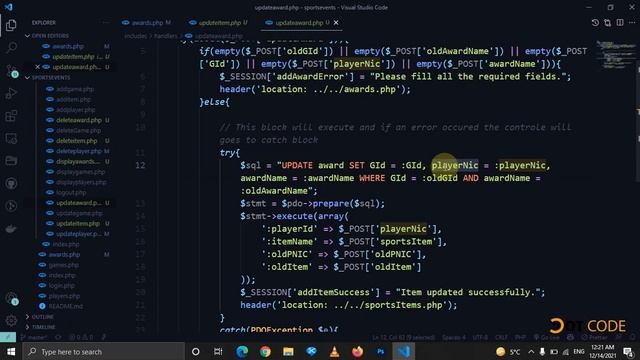Image resolution: width=640 pixels, height=360 pixels.
Task: Open deleteGame.php in the file tree
Action: (78, 130)
